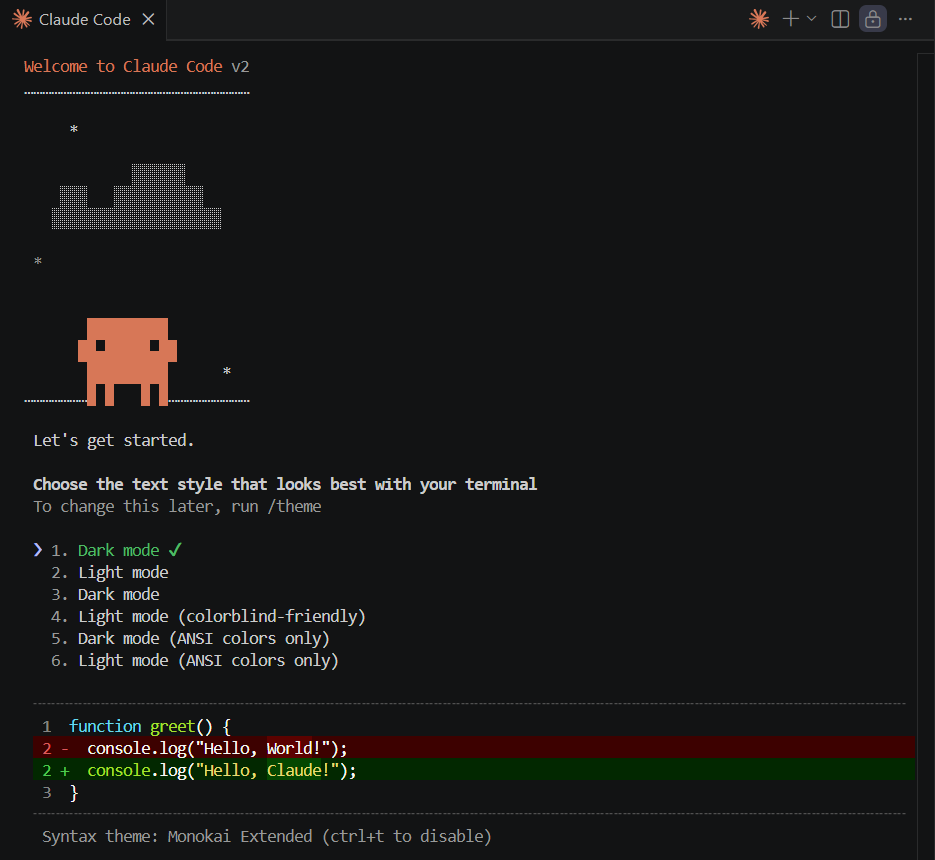The width and height of the screenshot is (935, 860).
Task: Switch to the Claude Code tab
Action: [83, 20]
